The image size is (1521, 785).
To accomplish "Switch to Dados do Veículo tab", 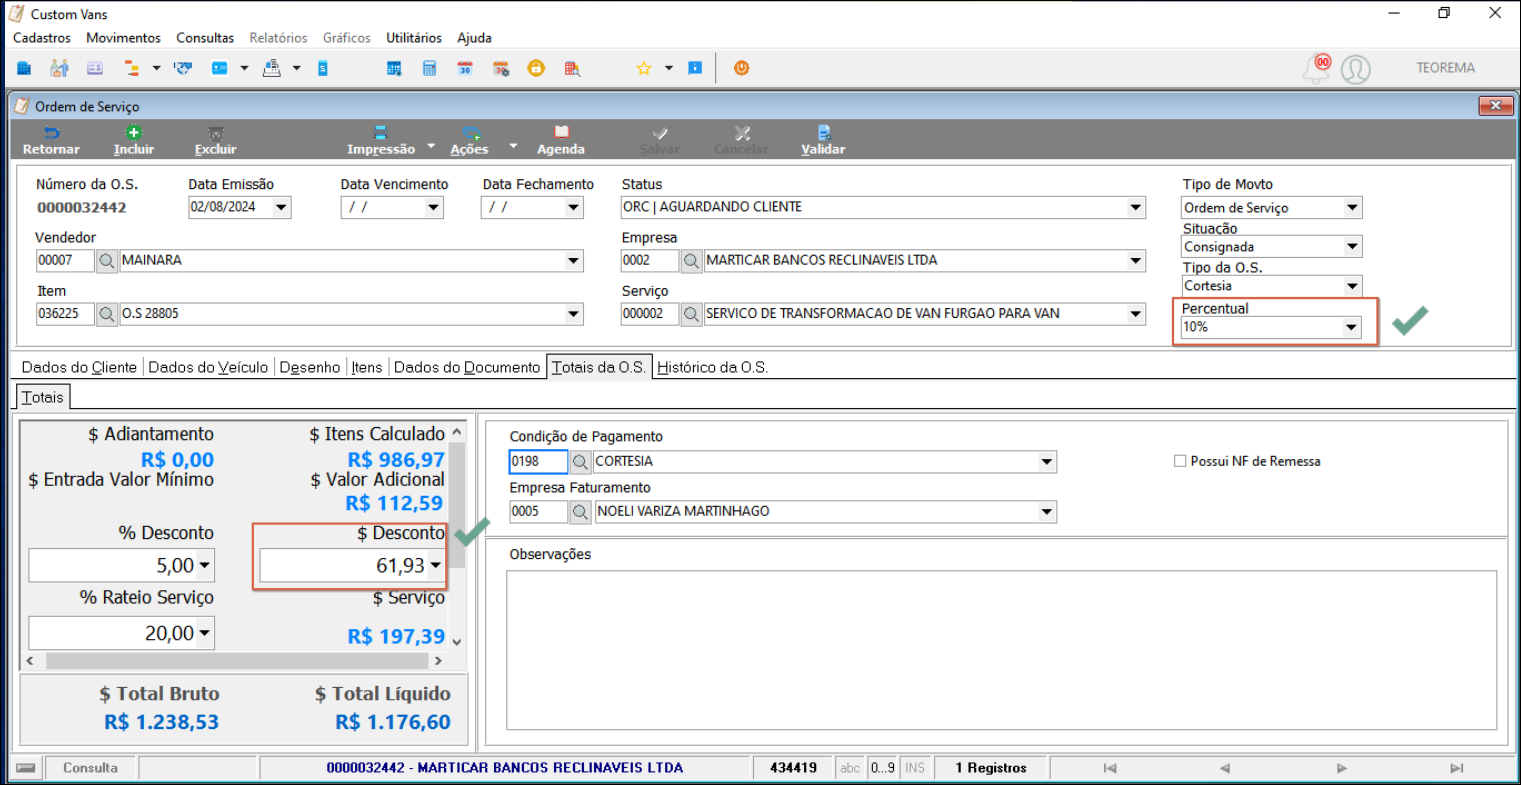I will [208, 367].
